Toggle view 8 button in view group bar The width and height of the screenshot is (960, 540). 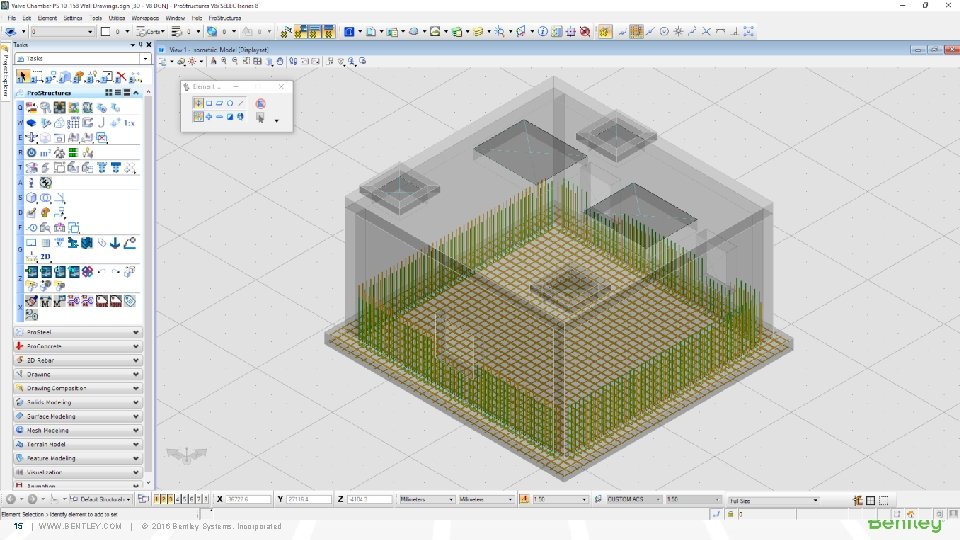[x=206, y=500]
